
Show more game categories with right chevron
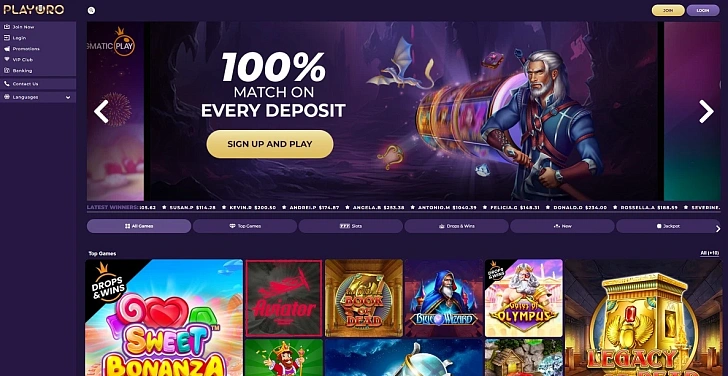coord(718,228)
